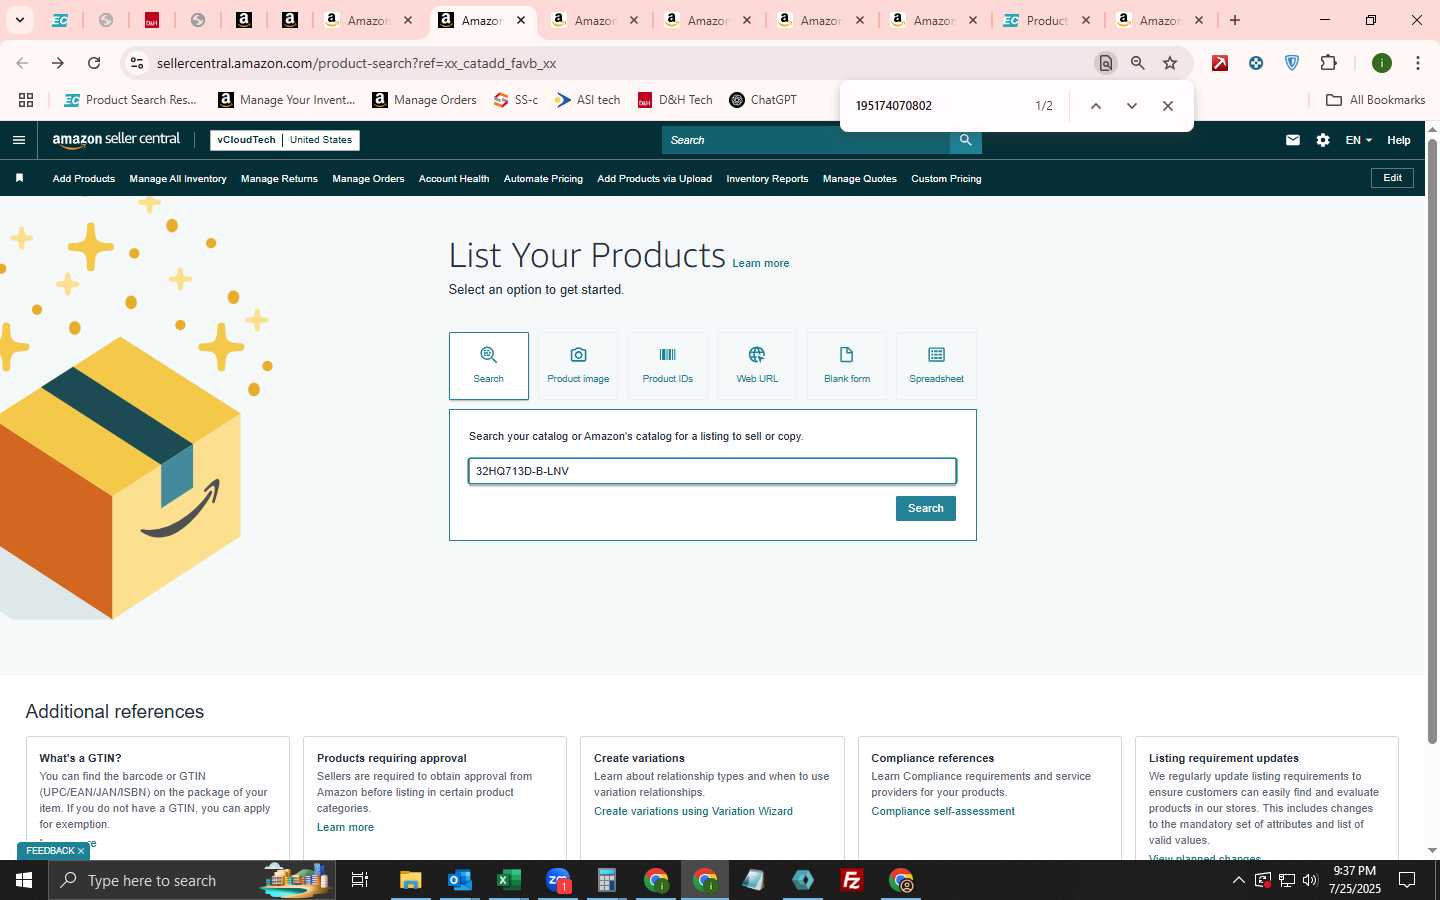Screen dimensions: 1440x900
Task: Open All Bookmarks folder
Action: coord(1375,100)
